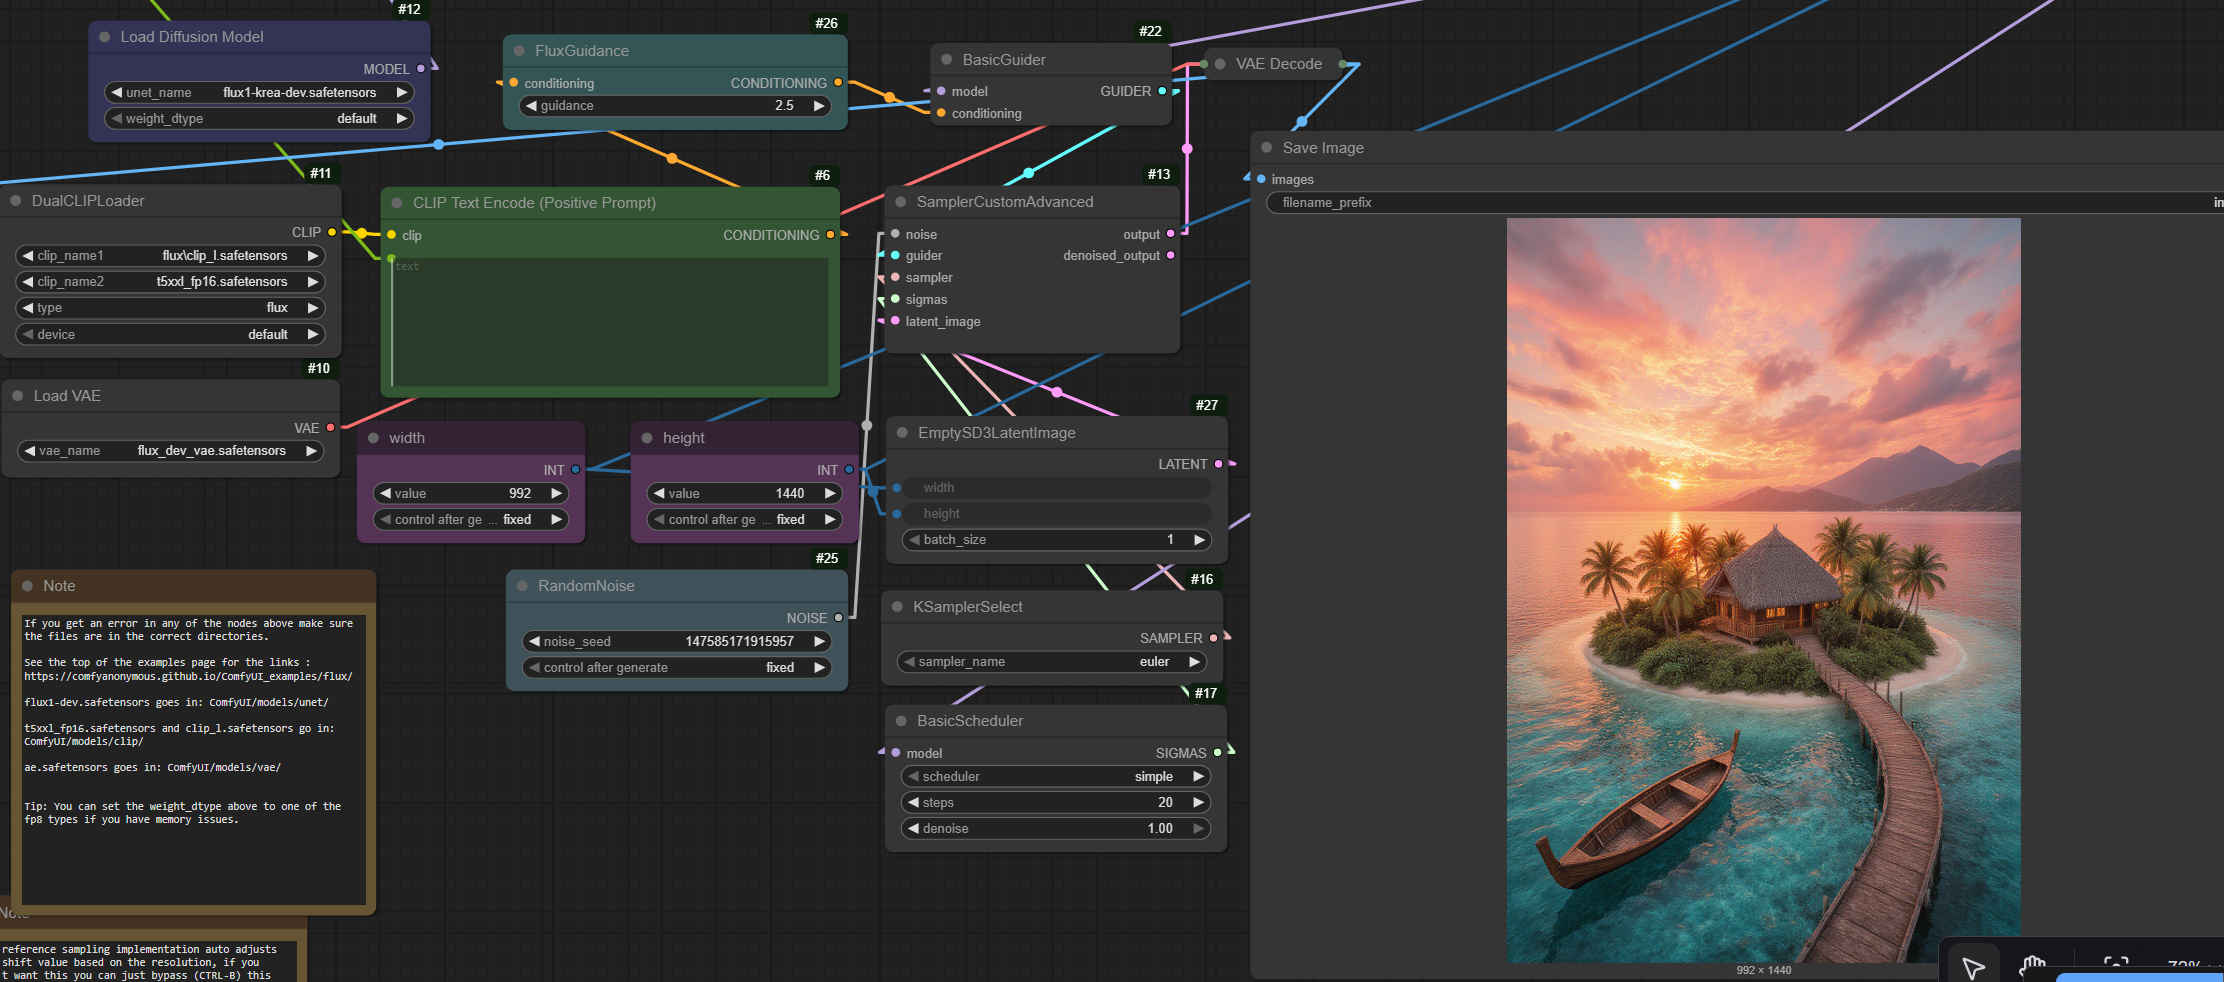The height and width of the screenshot is (982, 2224).
Task: Collapse the FluxGuidance node via its dot
Action: pos(519,50)
